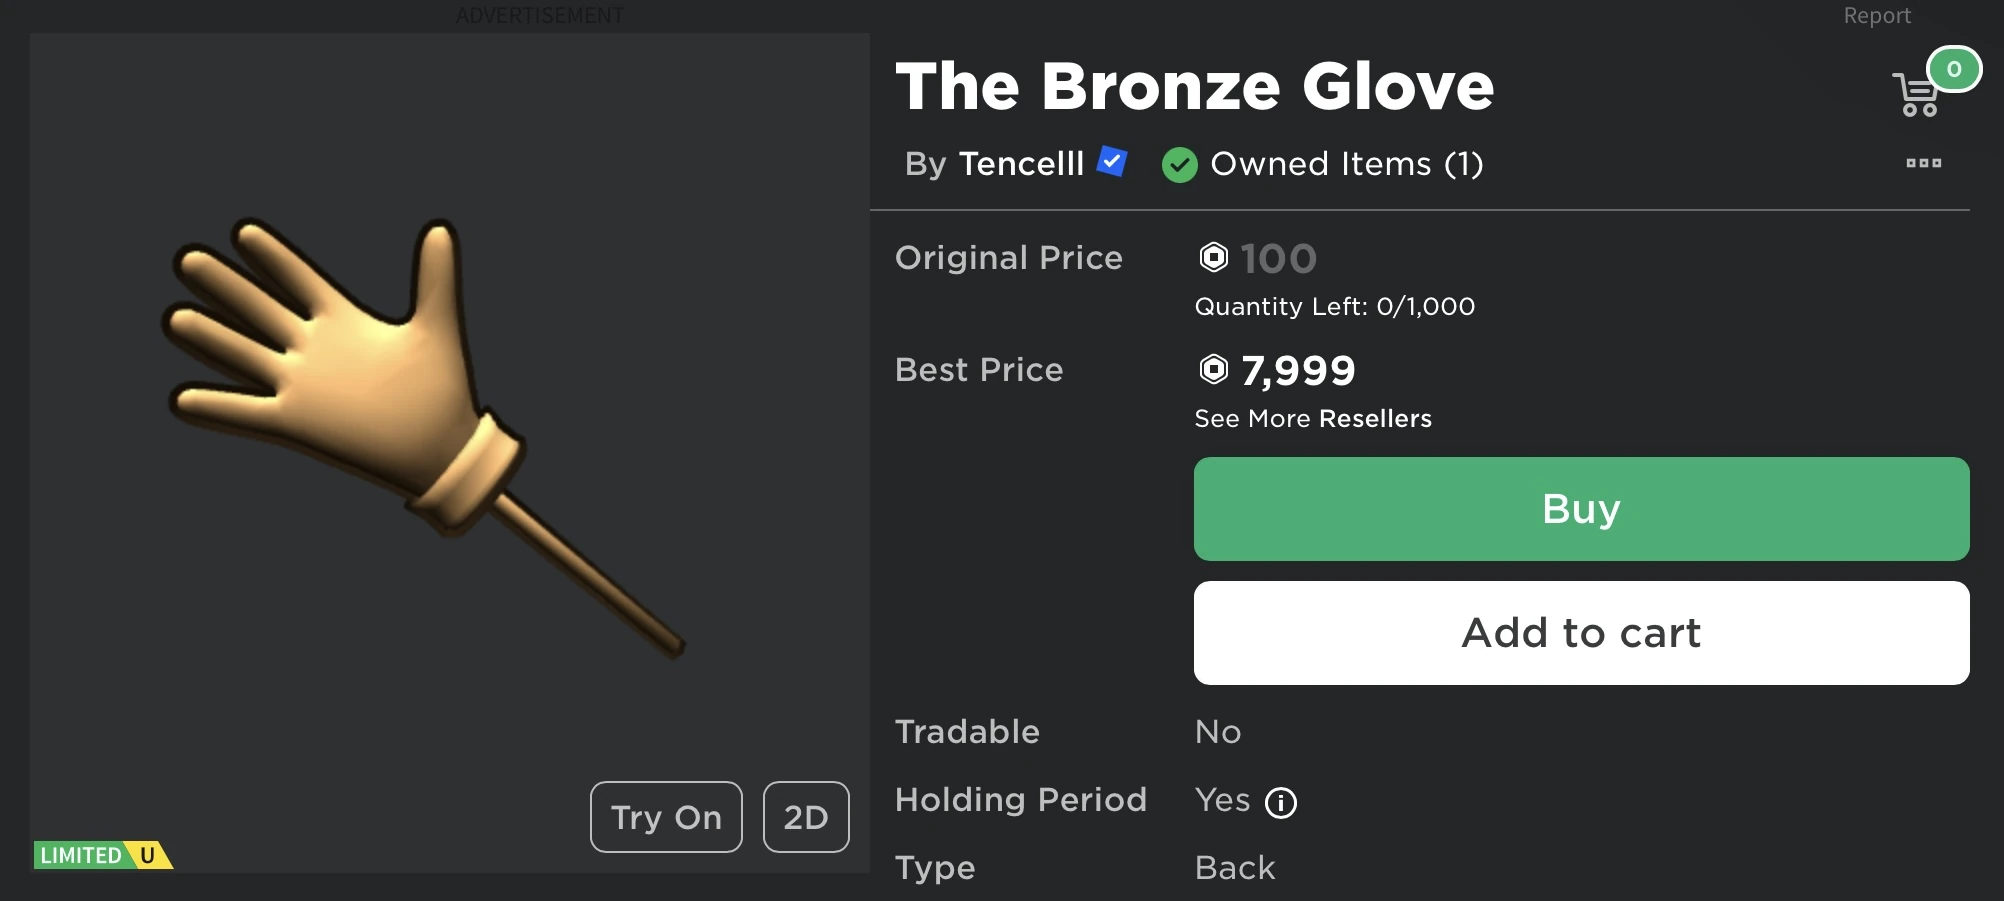Open the three-dot options menu
This screenshot has height=901, width=2004.
click(1924, 163)
